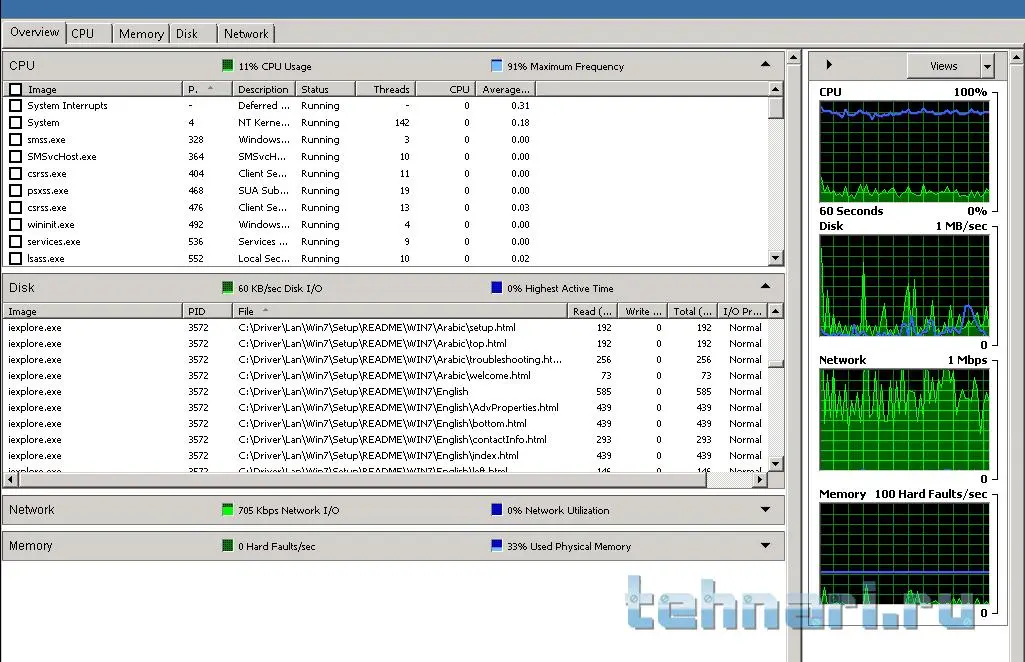Expand the Memory section
Viewport: 1025px width, 662px height.
[765, 546]
